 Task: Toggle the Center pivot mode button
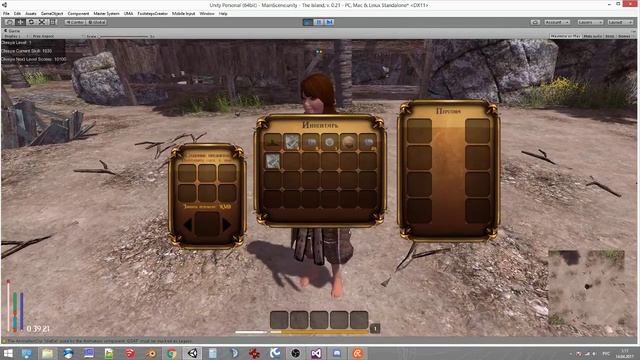[x=75, y=22]
